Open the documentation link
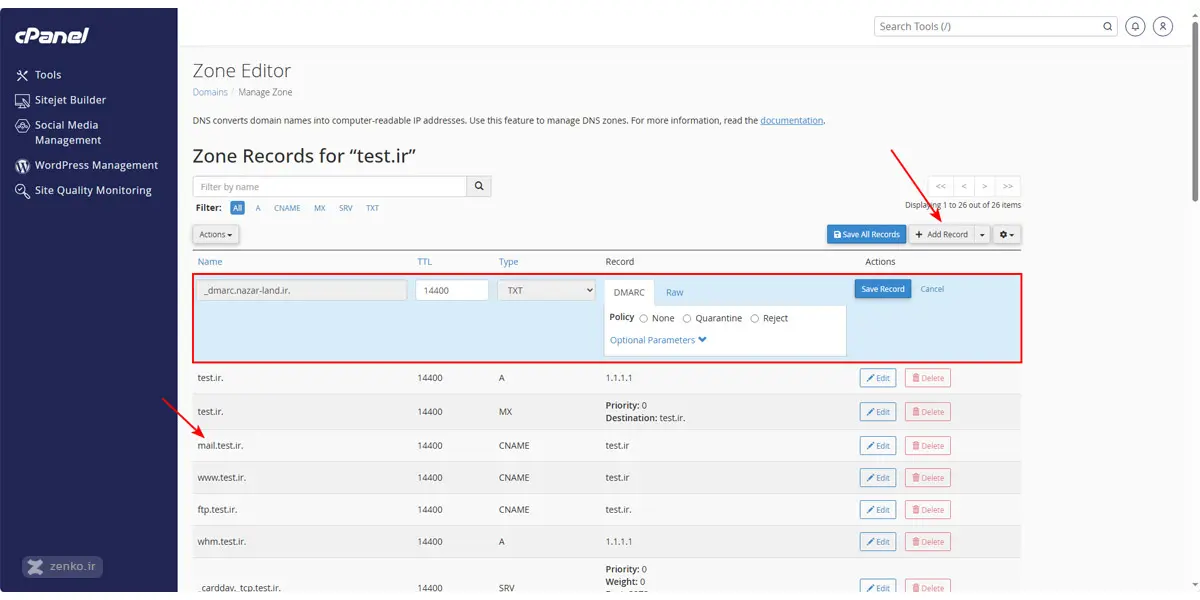Screen dimensions: 1200x600 tap(791, 120)
